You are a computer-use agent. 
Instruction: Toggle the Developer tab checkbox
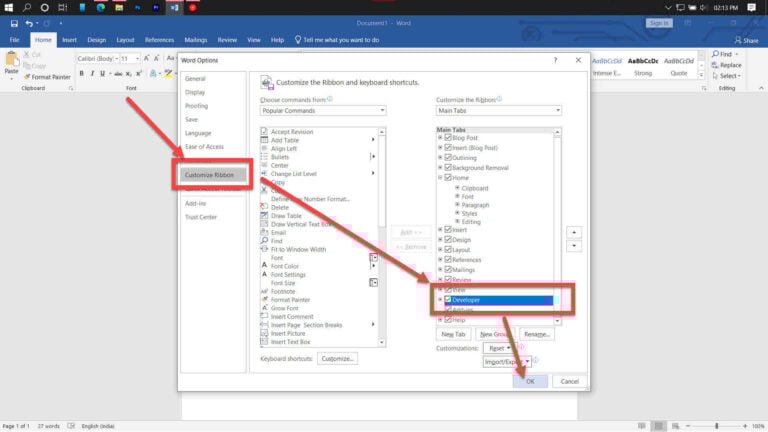click(x=448, y=300)
